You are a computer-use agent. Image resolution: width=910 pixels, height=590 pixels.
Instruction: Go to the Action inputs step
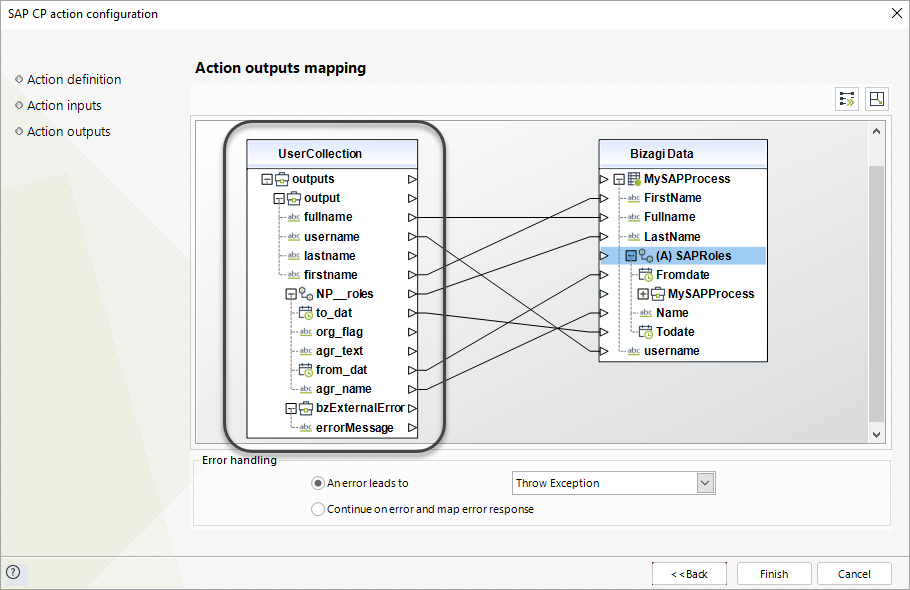click(64, 105)
